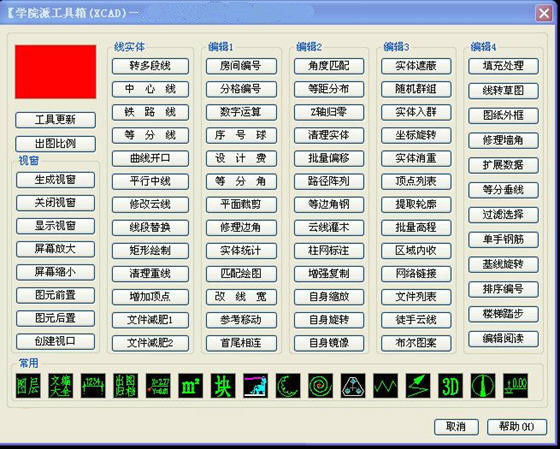Click the green spiral icon
Viewport: 560px width, 449px height.
pos(321,386)
